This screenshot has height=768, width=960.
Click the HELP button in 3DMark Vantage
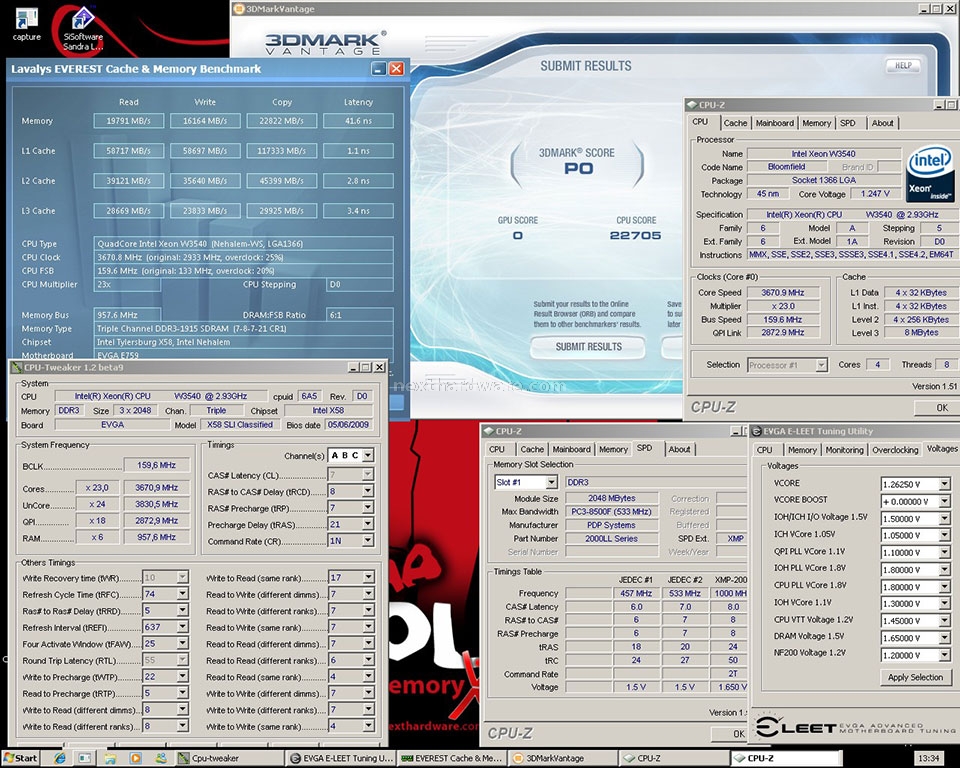[x=903, y=66]
